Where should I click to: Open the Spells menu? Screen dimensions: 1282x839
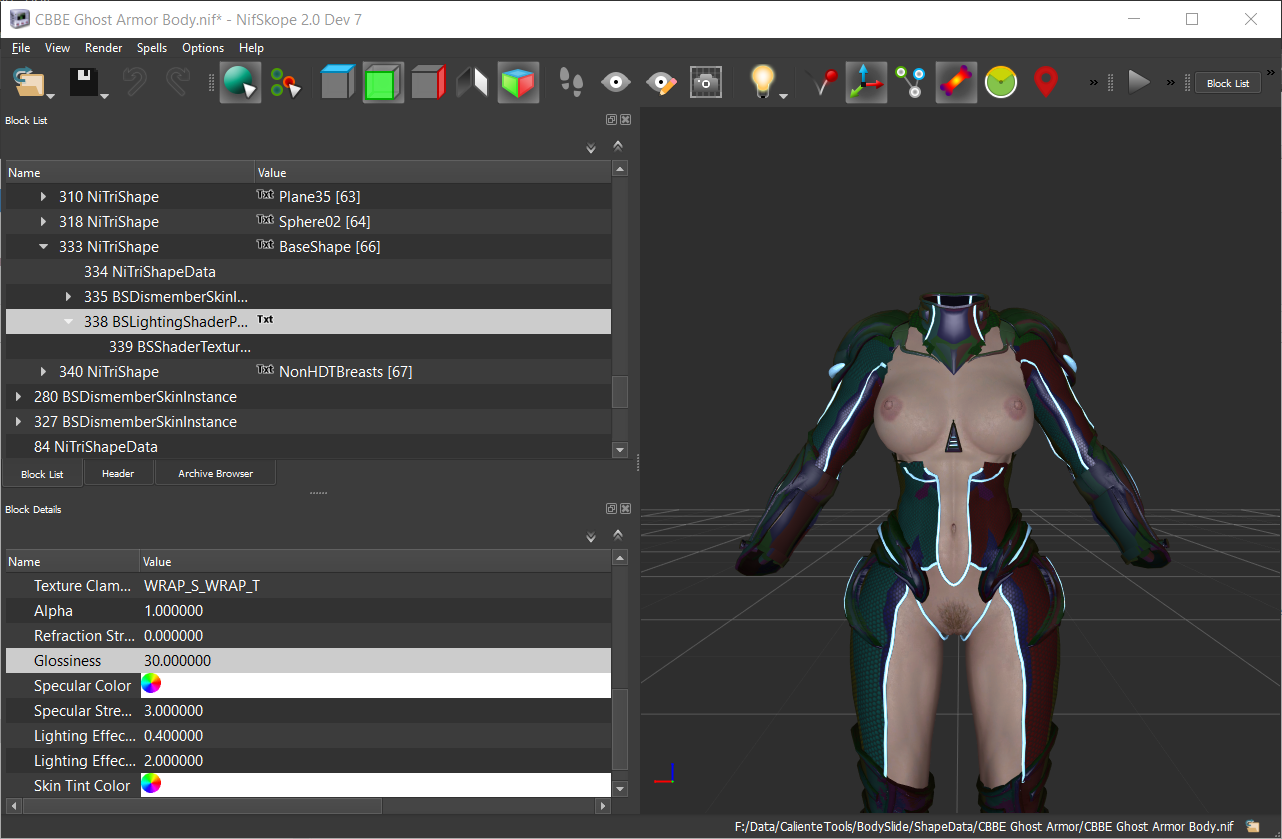[x=152, y=48]
